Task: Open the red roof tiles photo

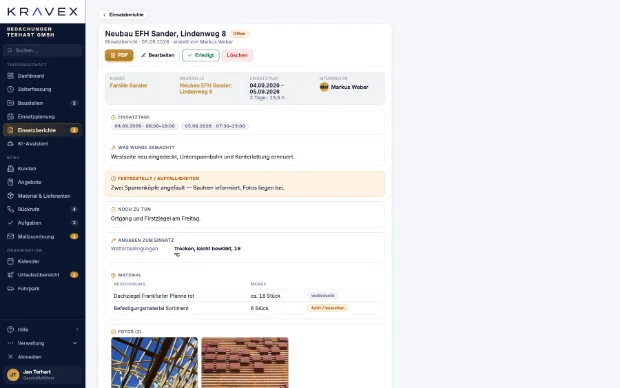Action: click(x=245, y=362)
